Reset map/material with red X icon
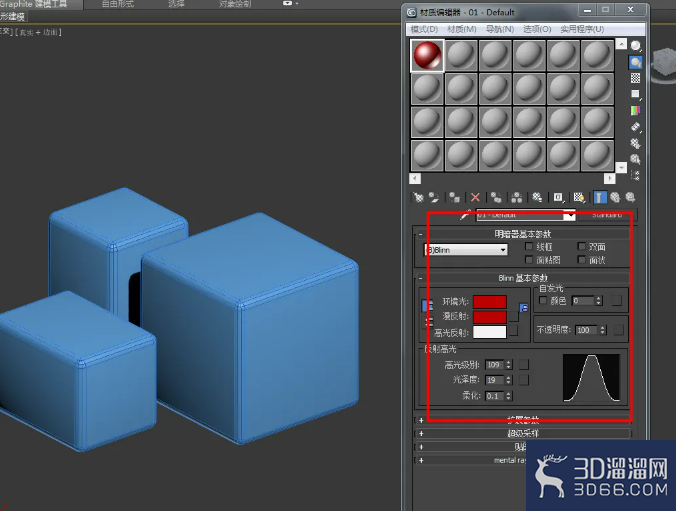 point(475,198)
